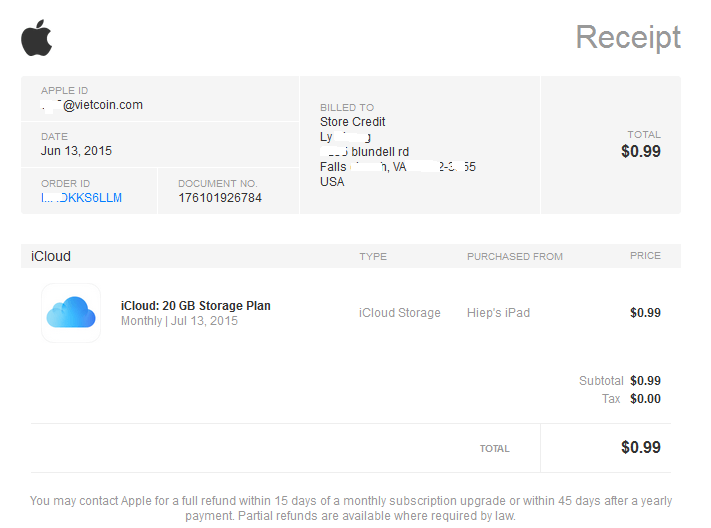Click iCloud: 20 GB Storage Plan title
Image resolution: width=711 pixels, height=528 pixels.
point(195,306)
